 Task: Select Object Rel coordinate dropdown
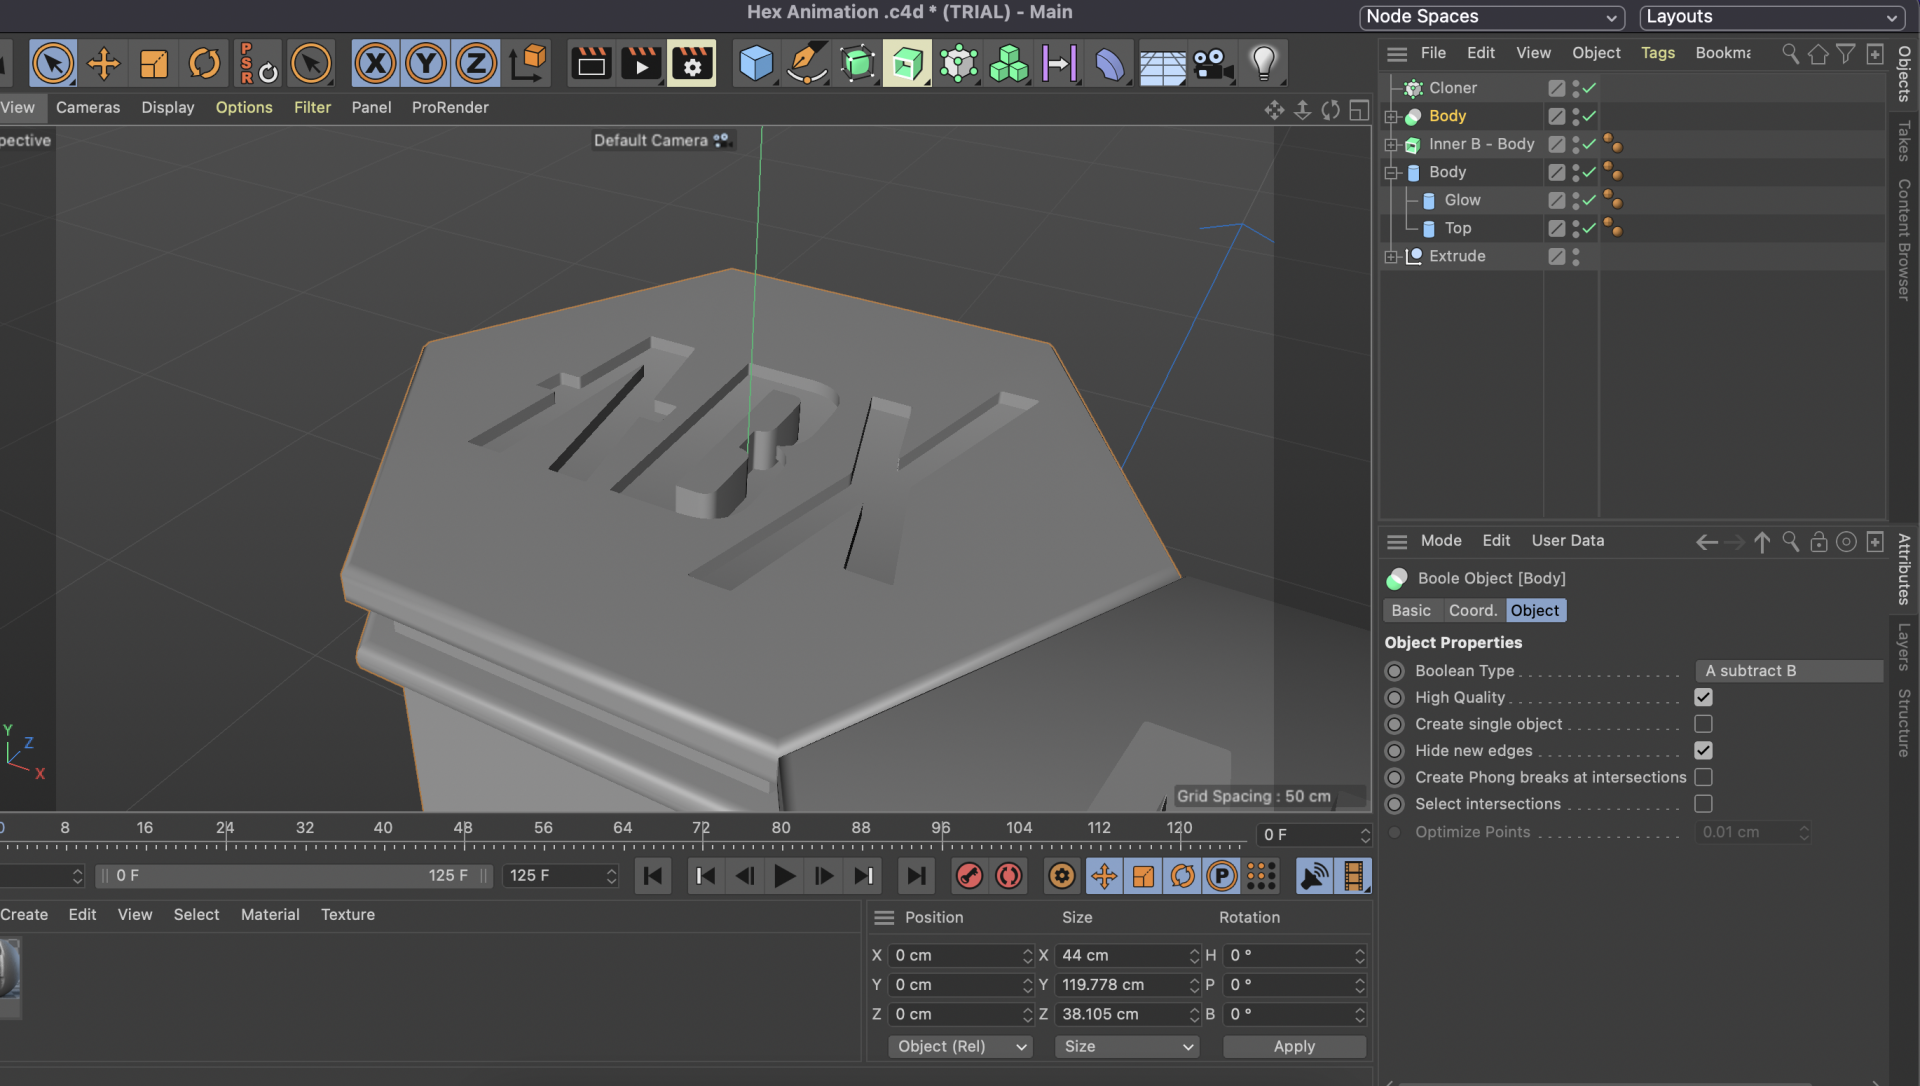point(960,1045)
